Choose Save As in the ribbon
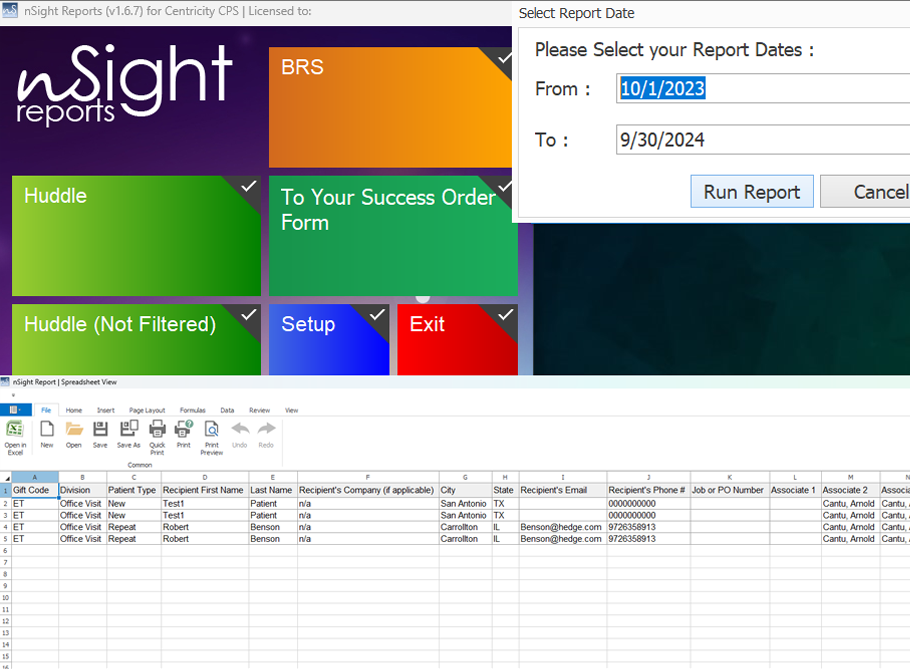This screenshot has width=910, height=669. click(x=129, y=435)
